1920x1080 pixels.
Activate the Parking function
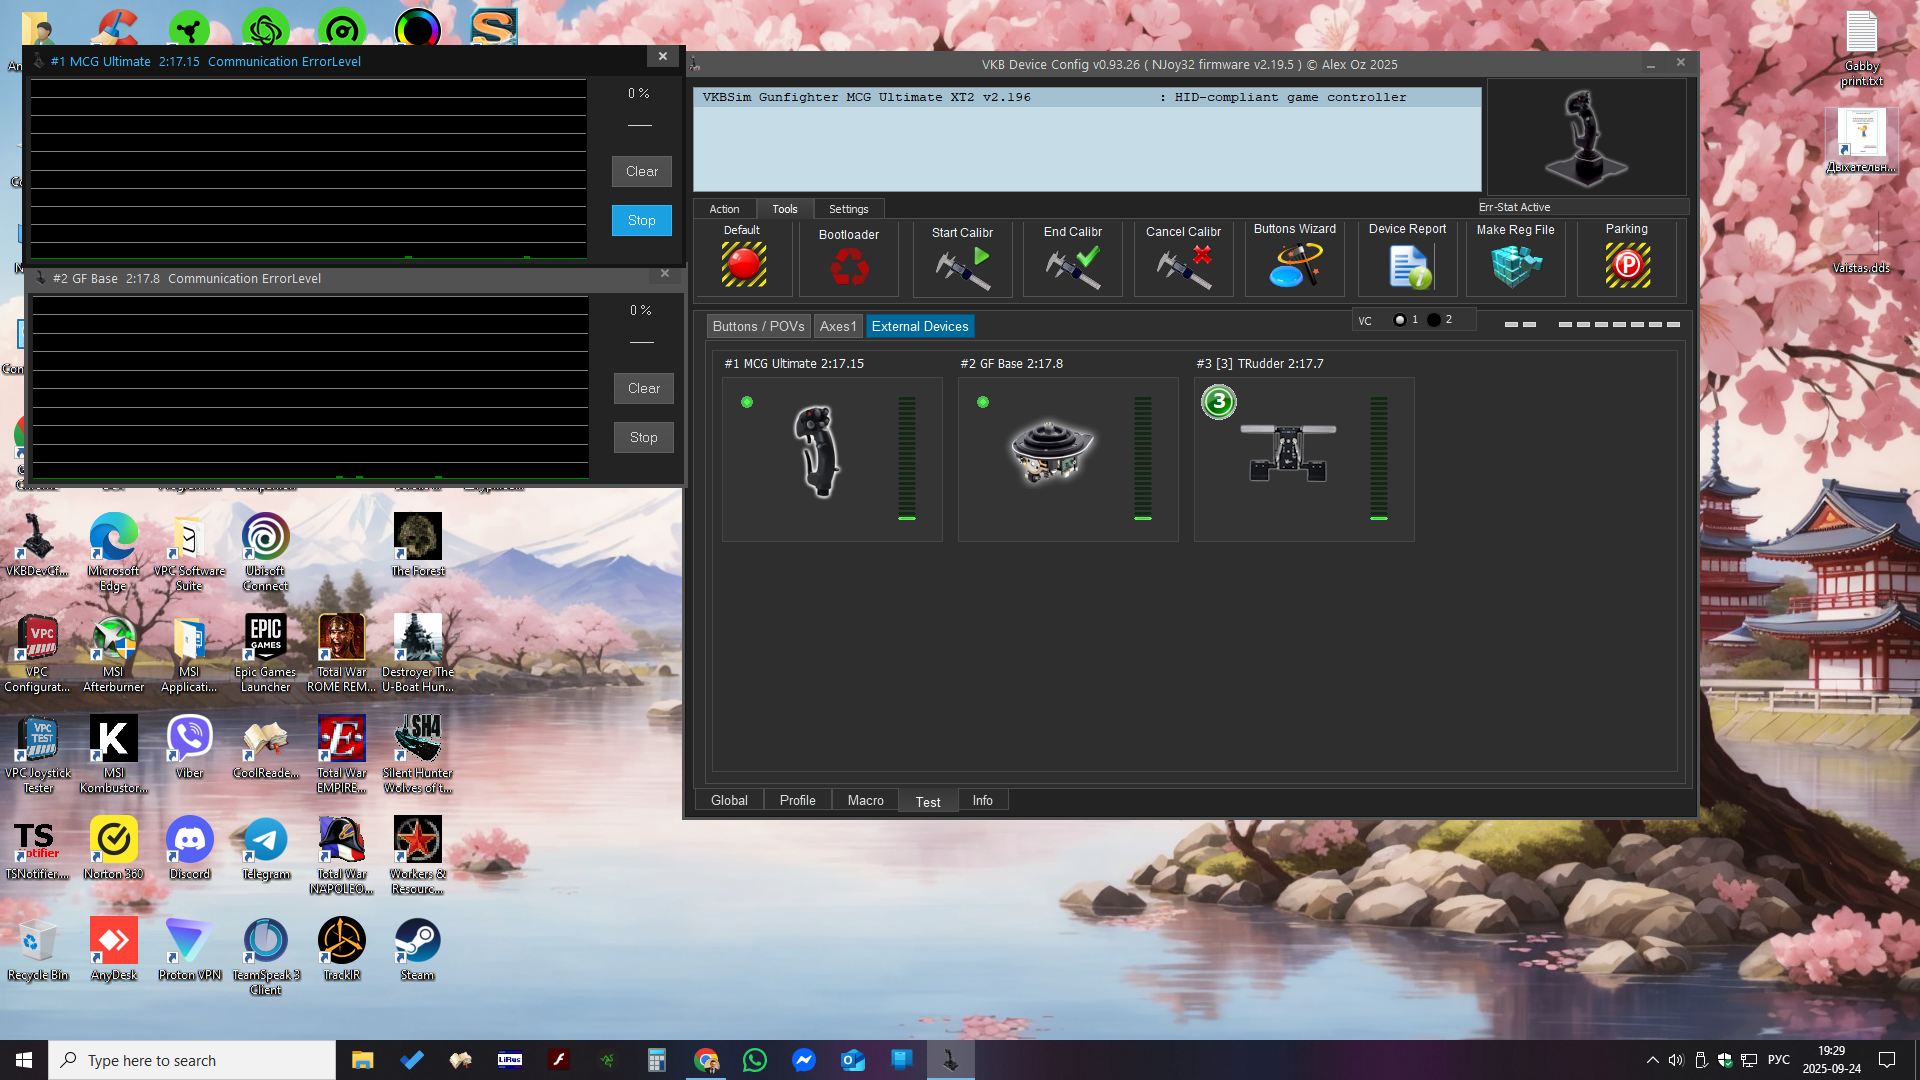click(1627, 265)
